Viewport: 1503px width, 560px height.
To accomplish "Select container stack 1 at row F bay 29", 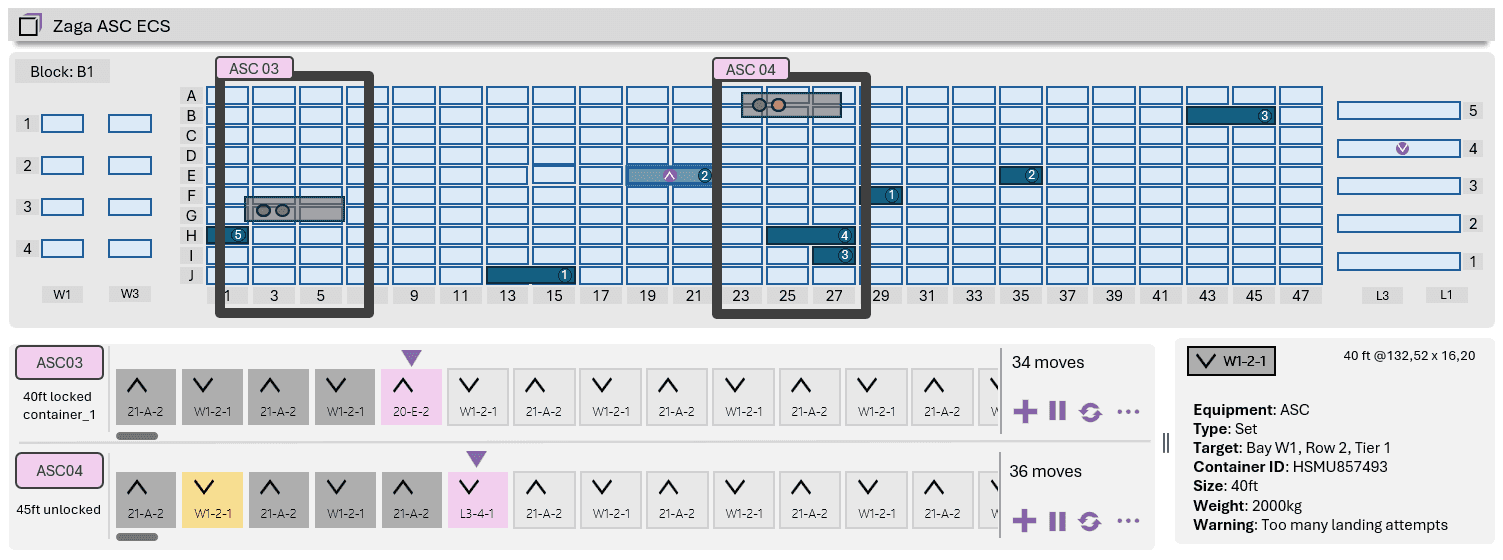I will pyautogui.click(x=881, y=195).
